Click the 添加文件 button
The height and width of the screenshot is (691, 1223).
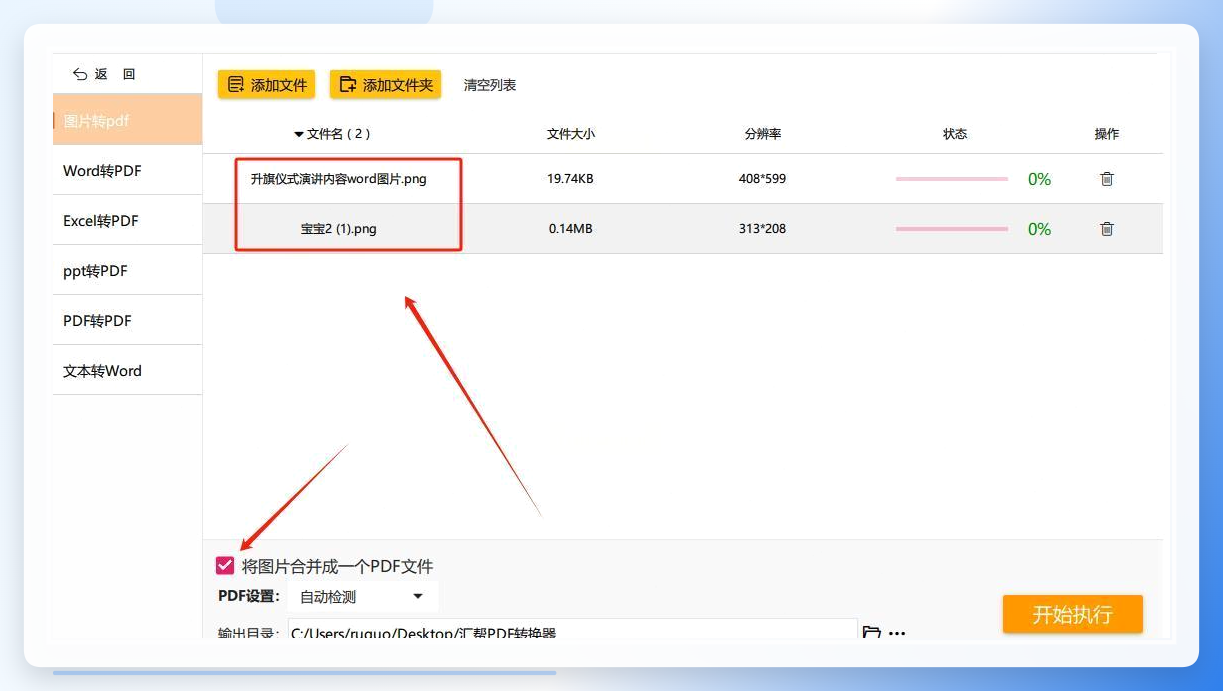click(x=267, y=85)
